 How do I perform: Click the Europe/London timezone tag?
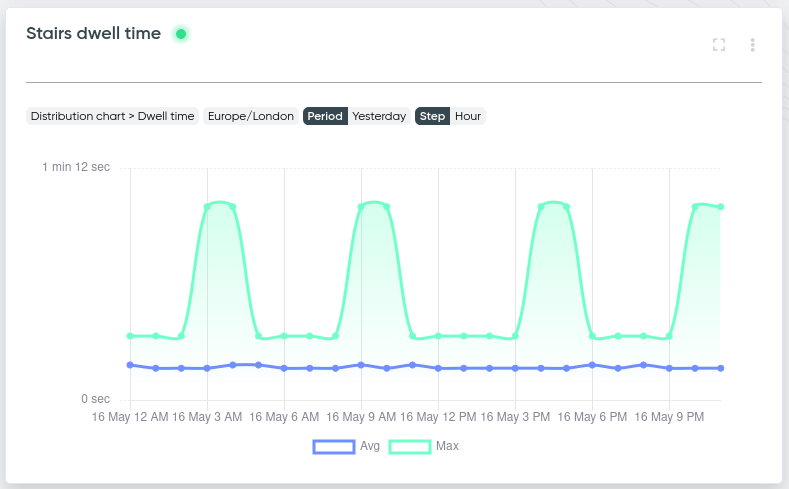click(251, 116)
